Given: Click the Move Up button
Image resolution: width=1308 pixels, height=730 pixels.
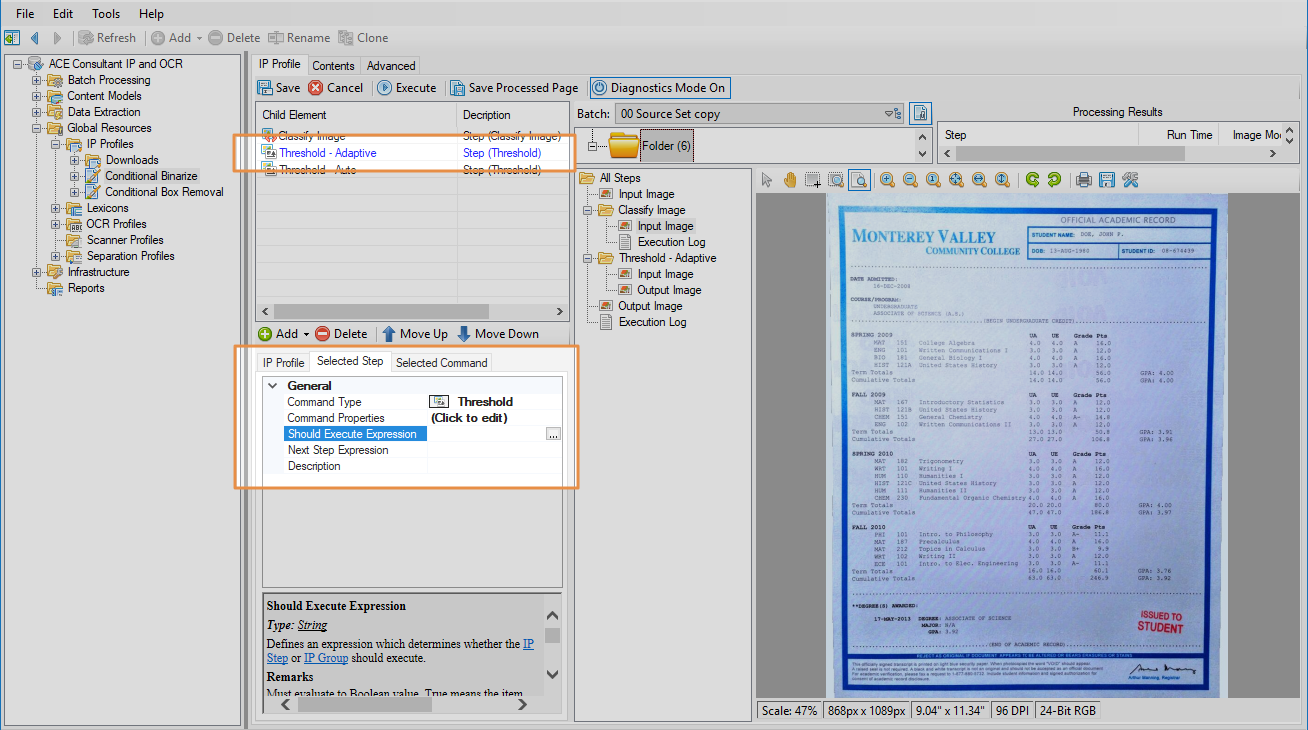Looking at the screenshot, I should click(x=415, y=334).
